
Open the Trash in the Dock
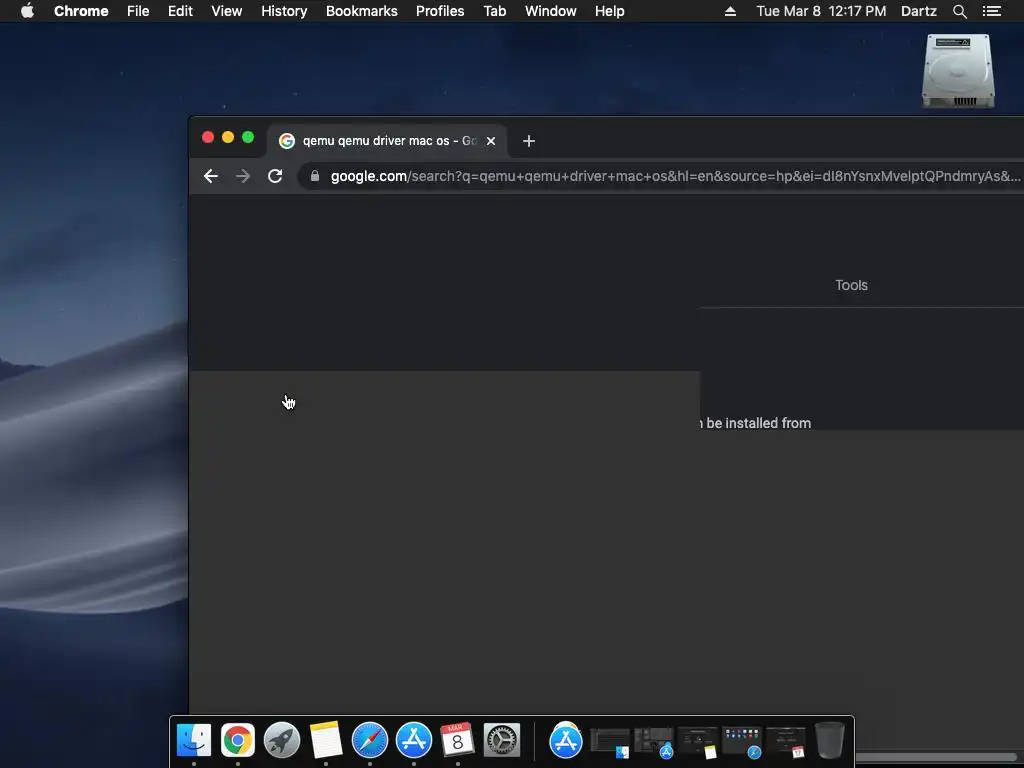(829, 740)
